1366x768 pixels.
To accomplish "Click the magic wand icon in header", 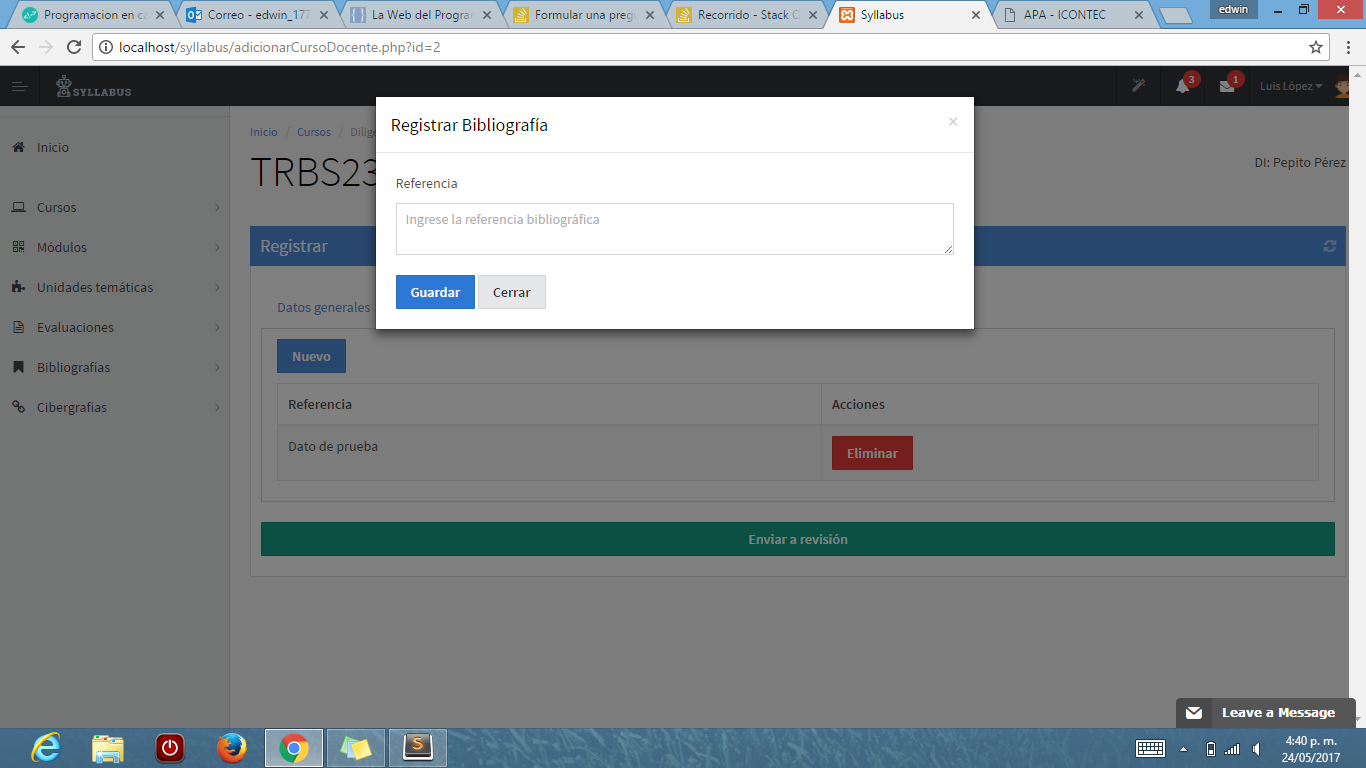I will 1138,86.
